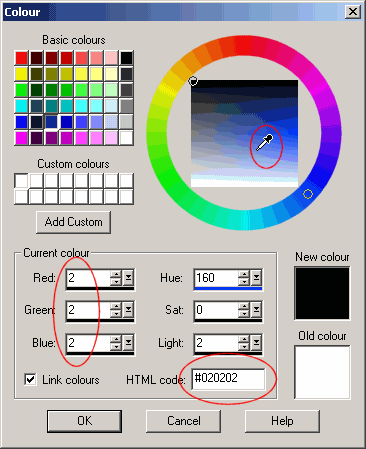Click inside the saturation-lightness square
This screenshot has height=449, width=366.
click(244, 133)
